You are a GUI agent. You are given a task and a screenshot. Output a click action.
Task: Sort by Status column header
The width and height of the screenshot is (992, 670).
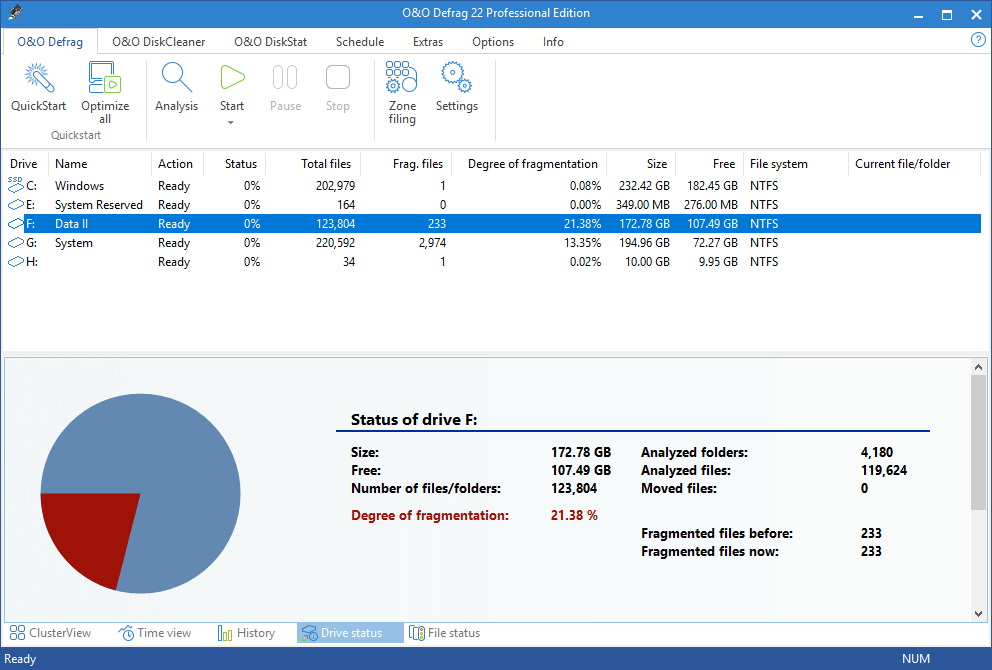tap(235, 164)
